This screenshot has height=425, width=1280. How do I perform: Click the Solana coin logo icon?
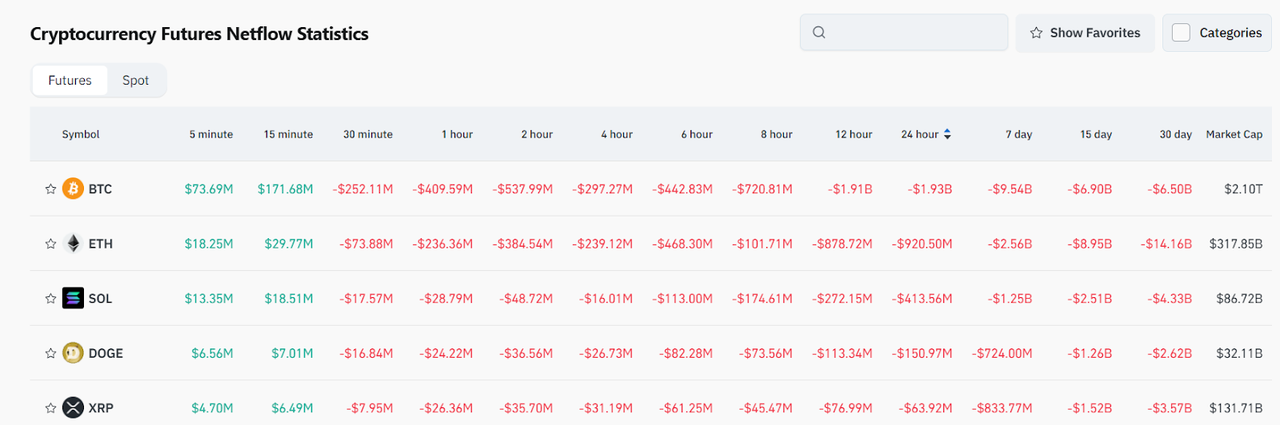[73, 298]
